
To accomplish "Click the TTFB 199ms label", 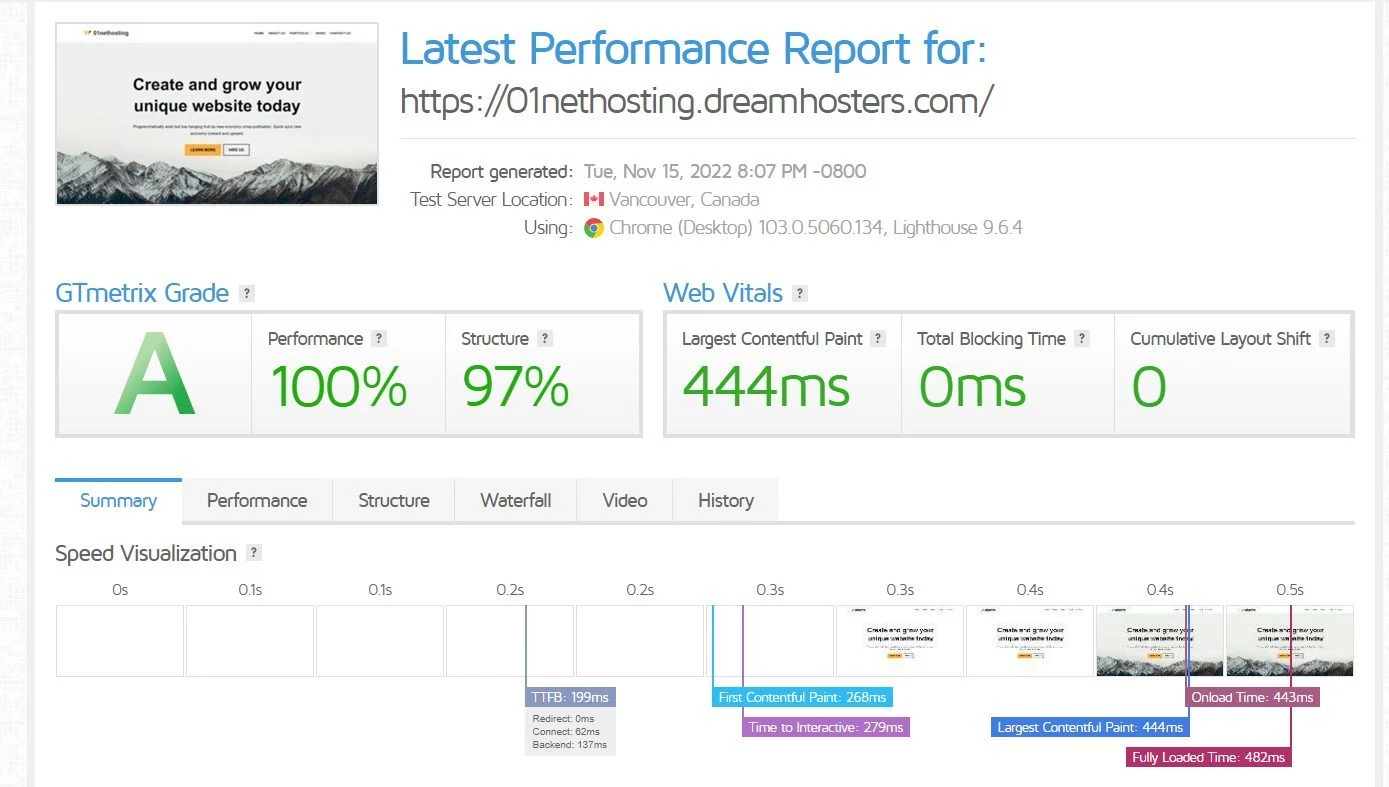I will pos(571,696).
